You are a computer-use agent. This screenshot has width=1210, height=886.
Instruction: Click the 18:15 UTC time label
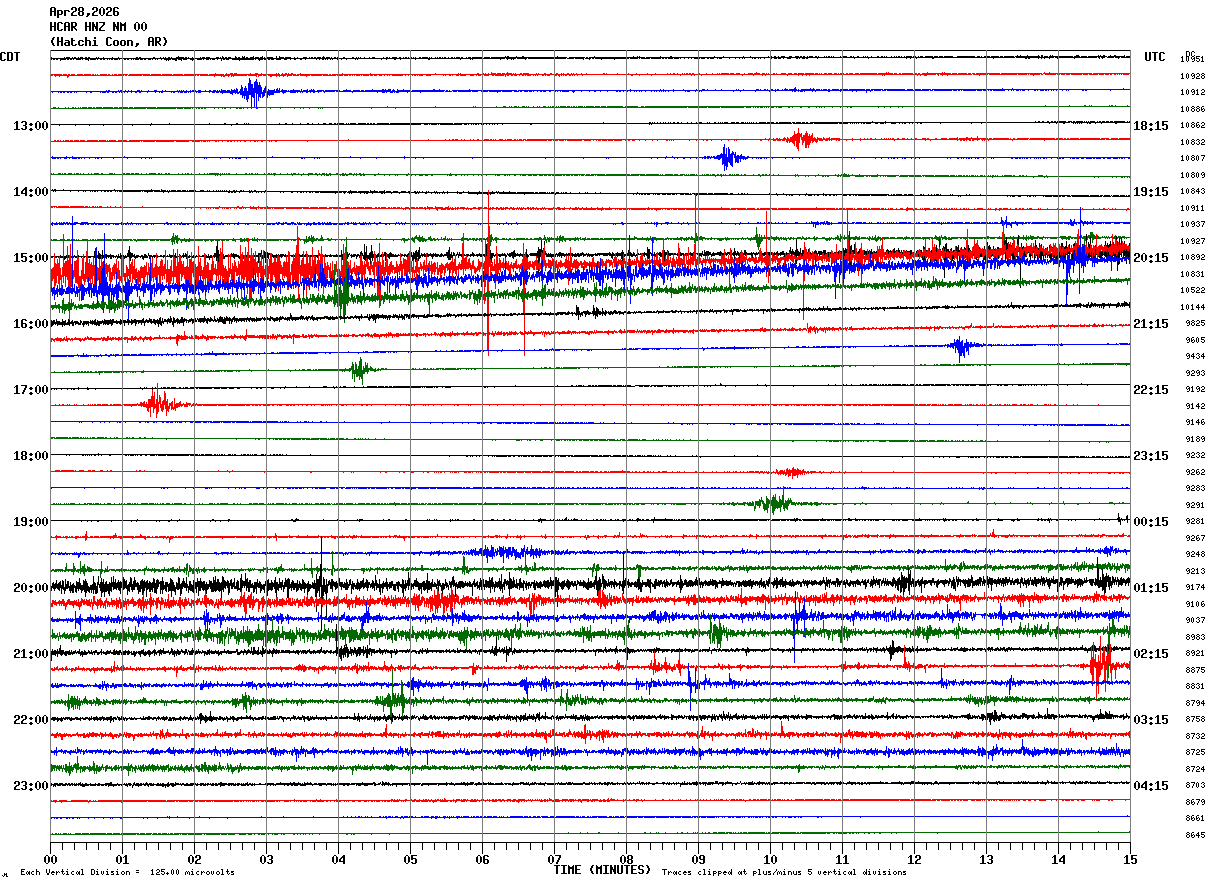coord(1151,126)
